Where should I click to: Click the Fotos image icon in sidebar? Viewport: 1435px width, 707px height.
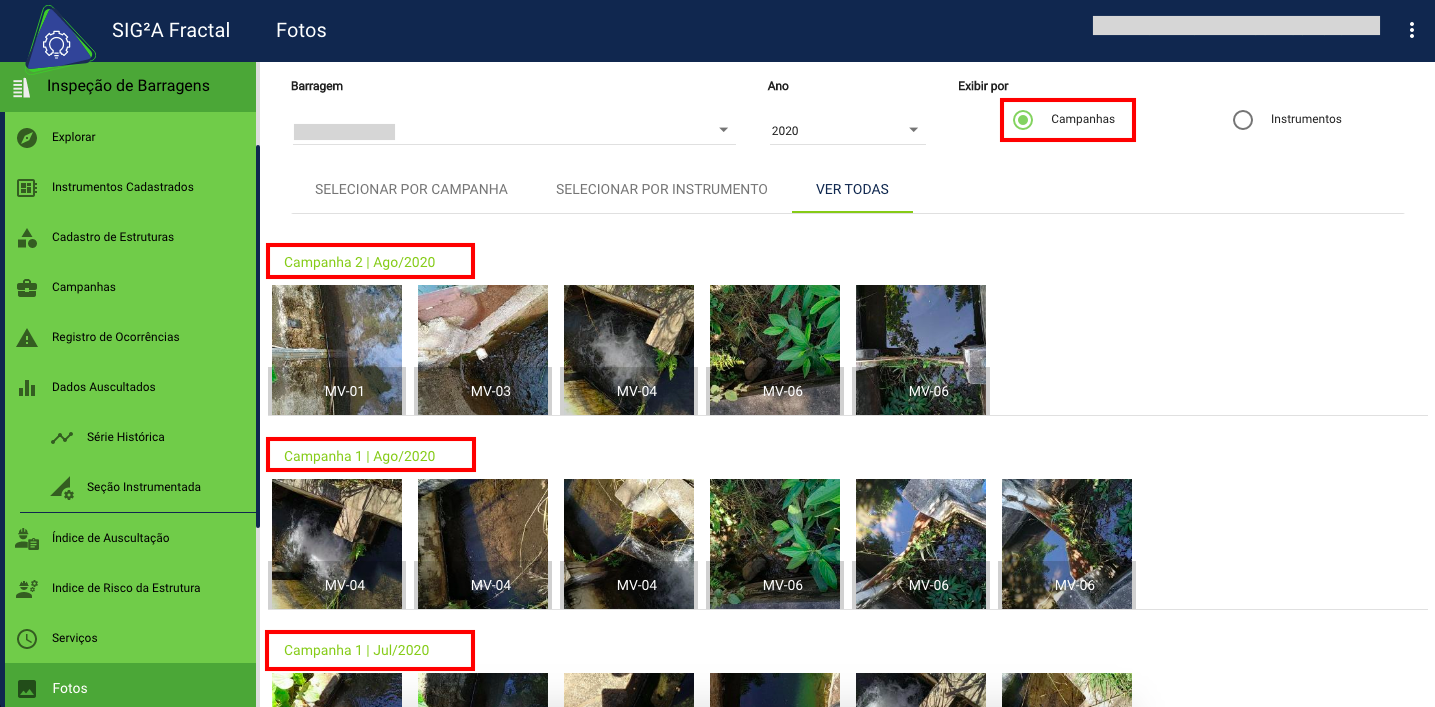28,688
